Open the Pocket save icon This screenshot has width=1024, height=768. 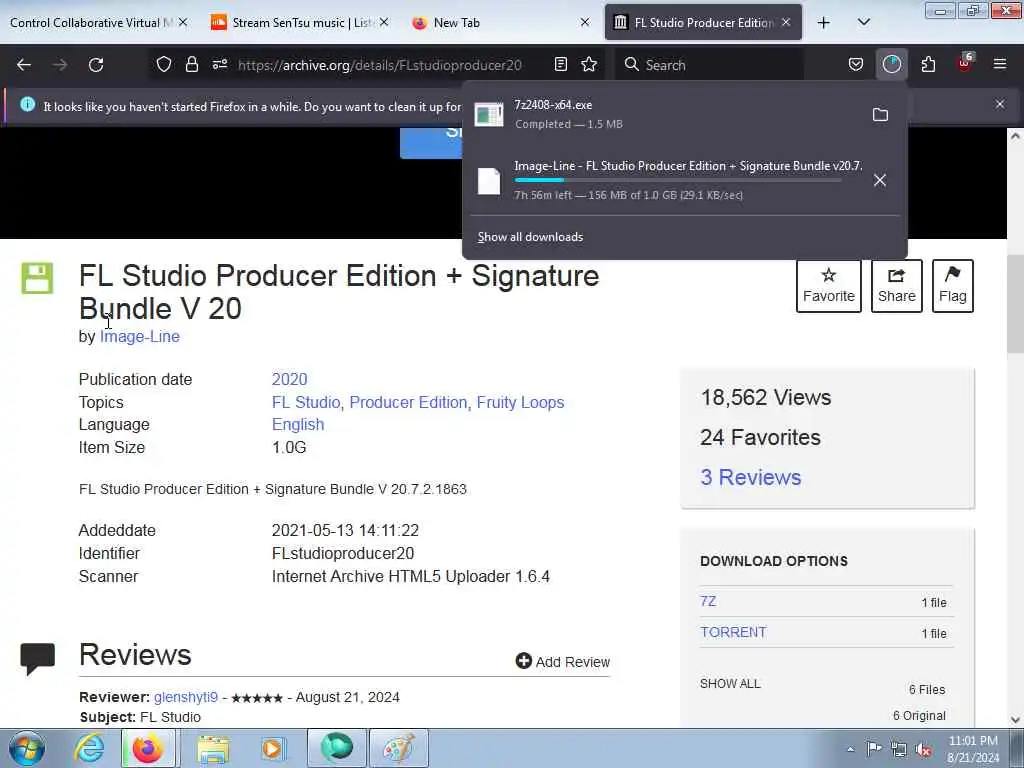click(x=856, y=64)
